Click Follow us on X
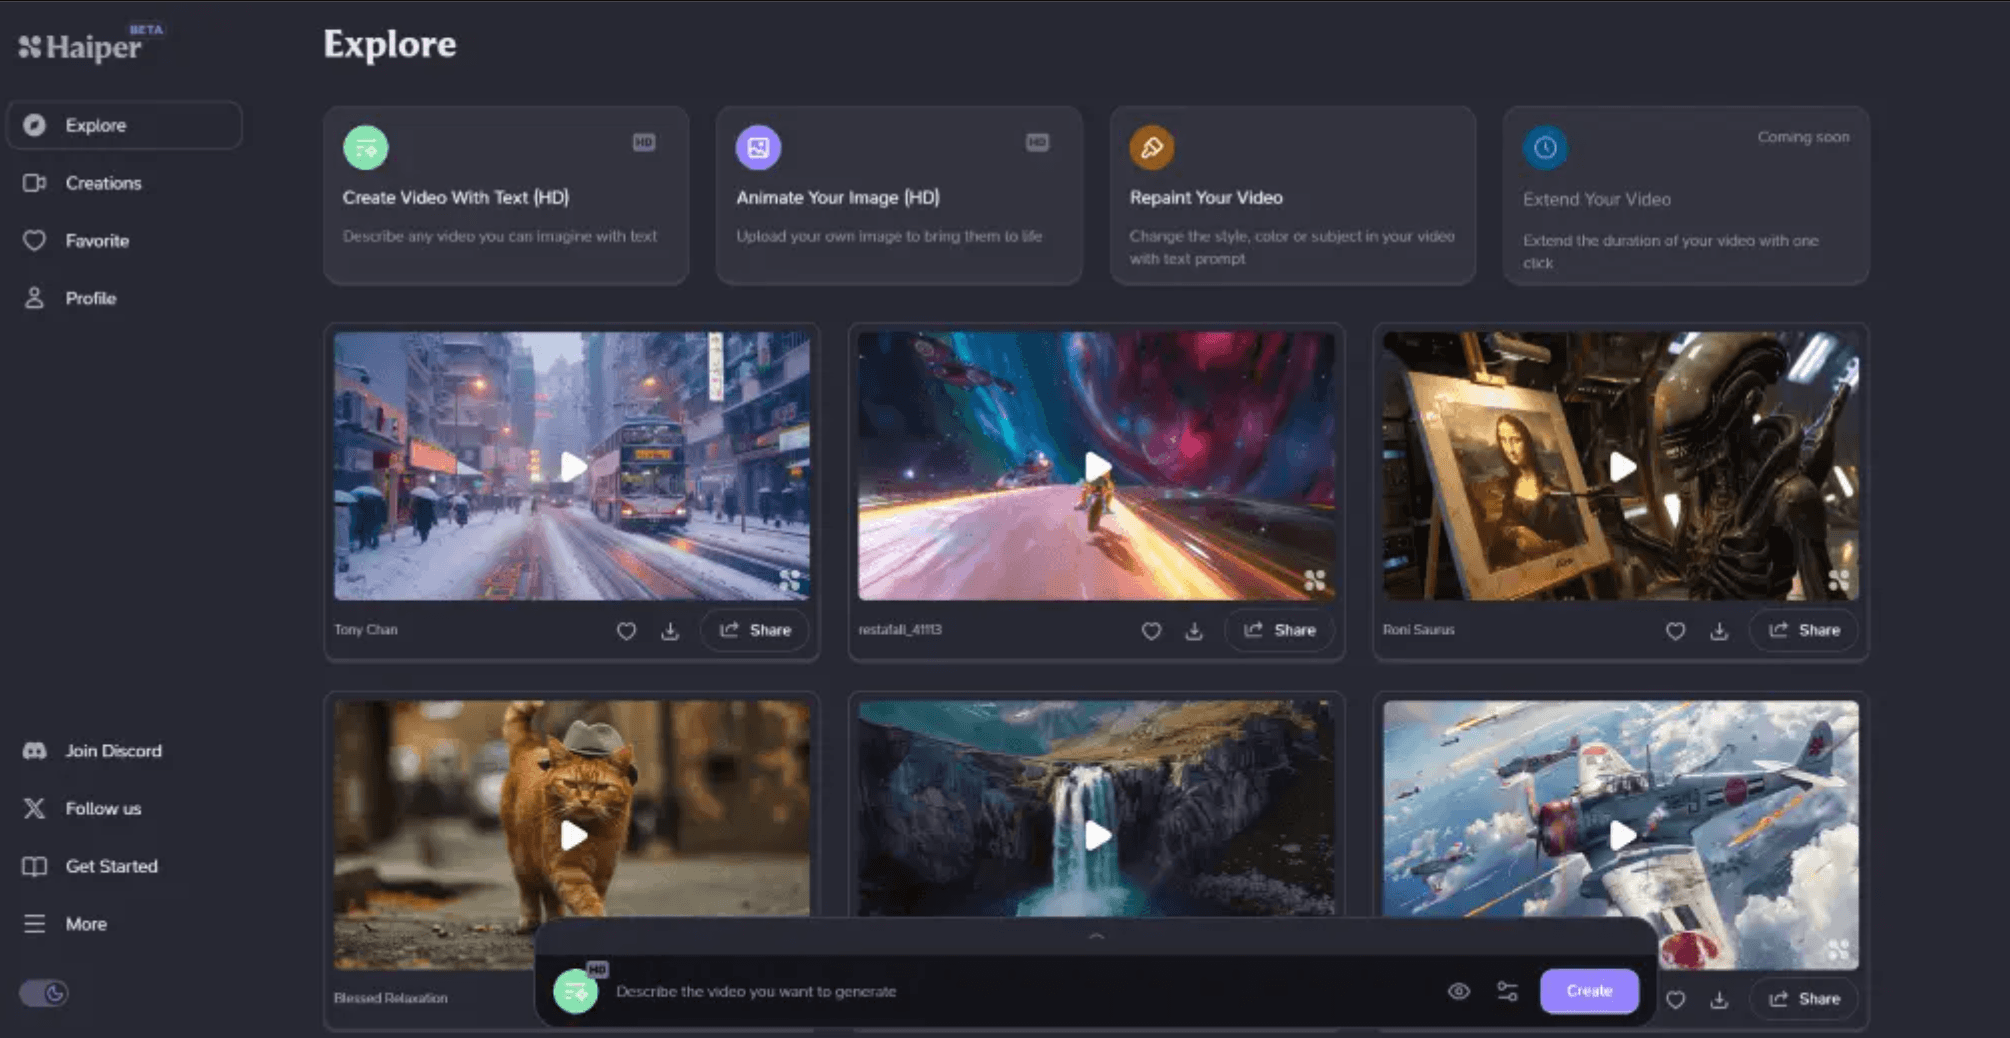Image resolution: width=2010 pixels, height=1038 pixels. pyautogui.click(x=103, y=808)
